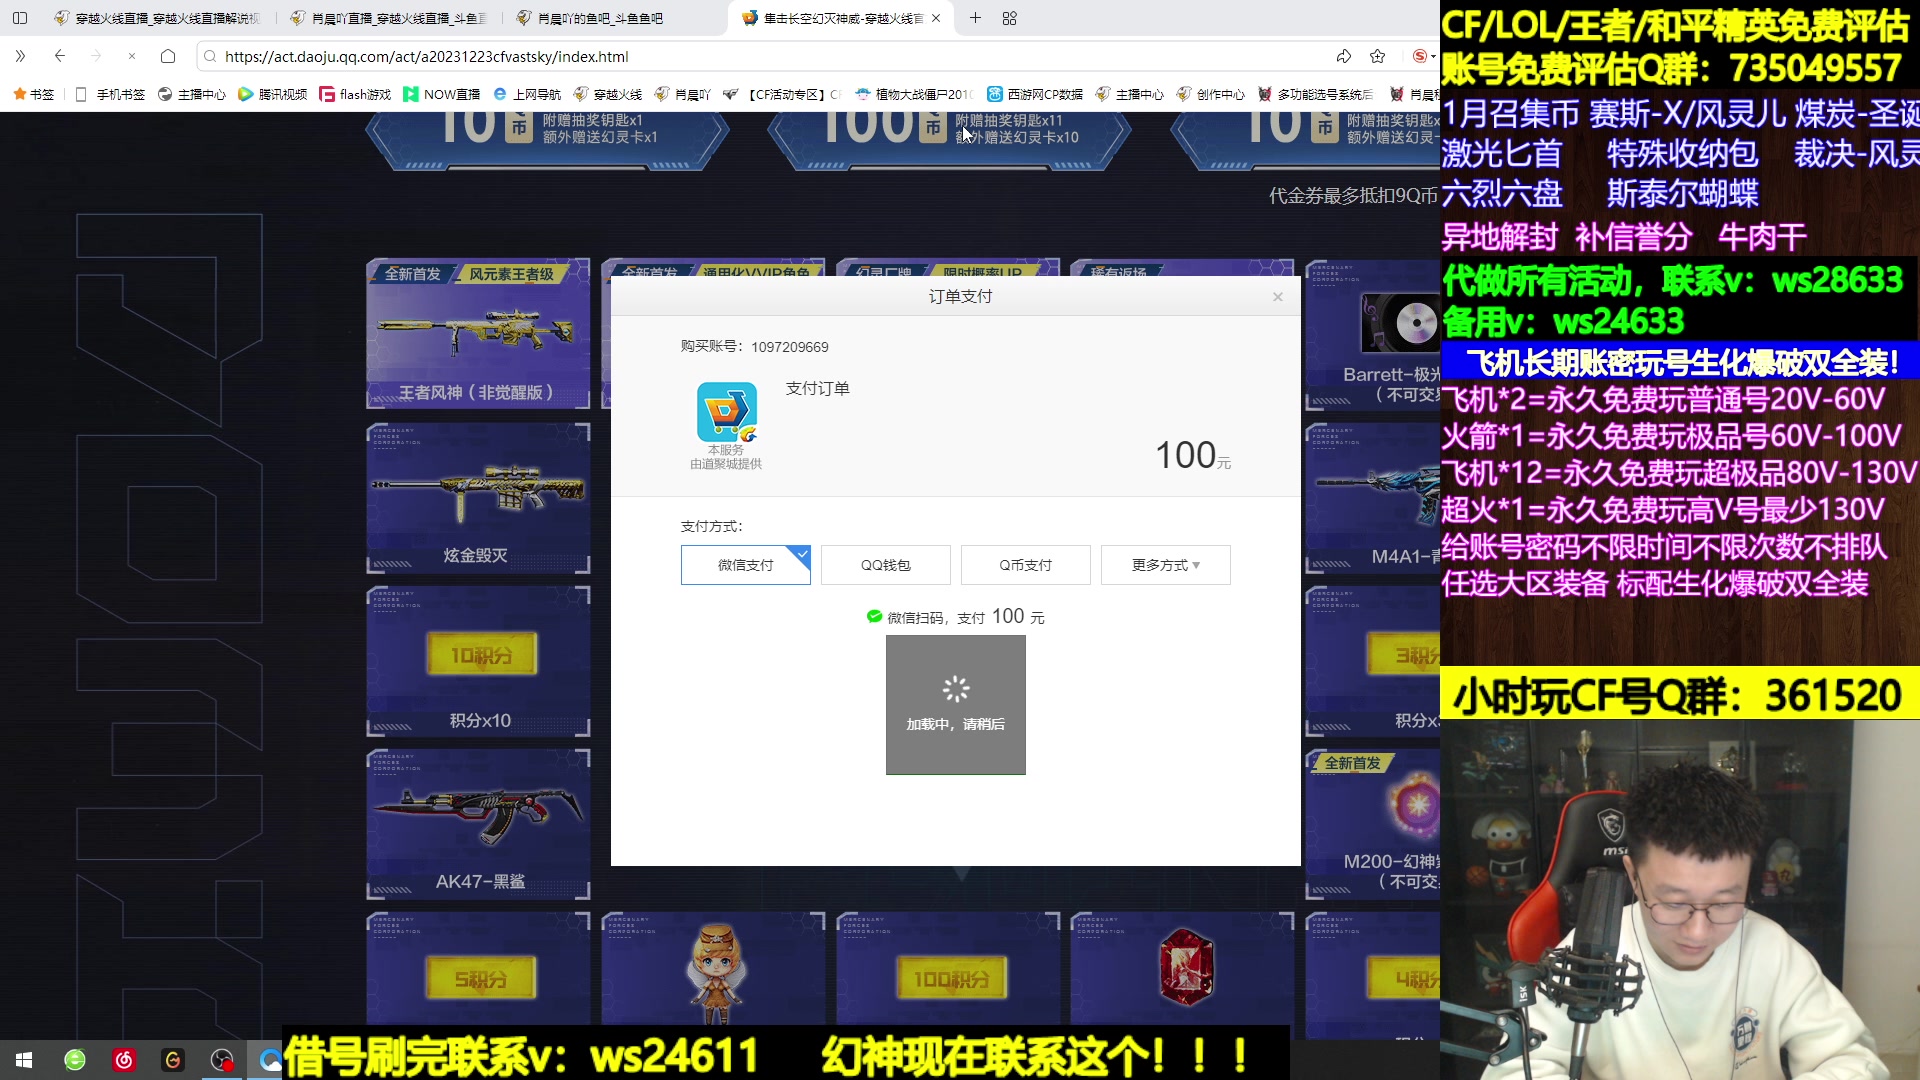Click the 道聚城 service logo icon
Screen dimensions: 1920x1080
pyautogui.click(x=727, y=411)
